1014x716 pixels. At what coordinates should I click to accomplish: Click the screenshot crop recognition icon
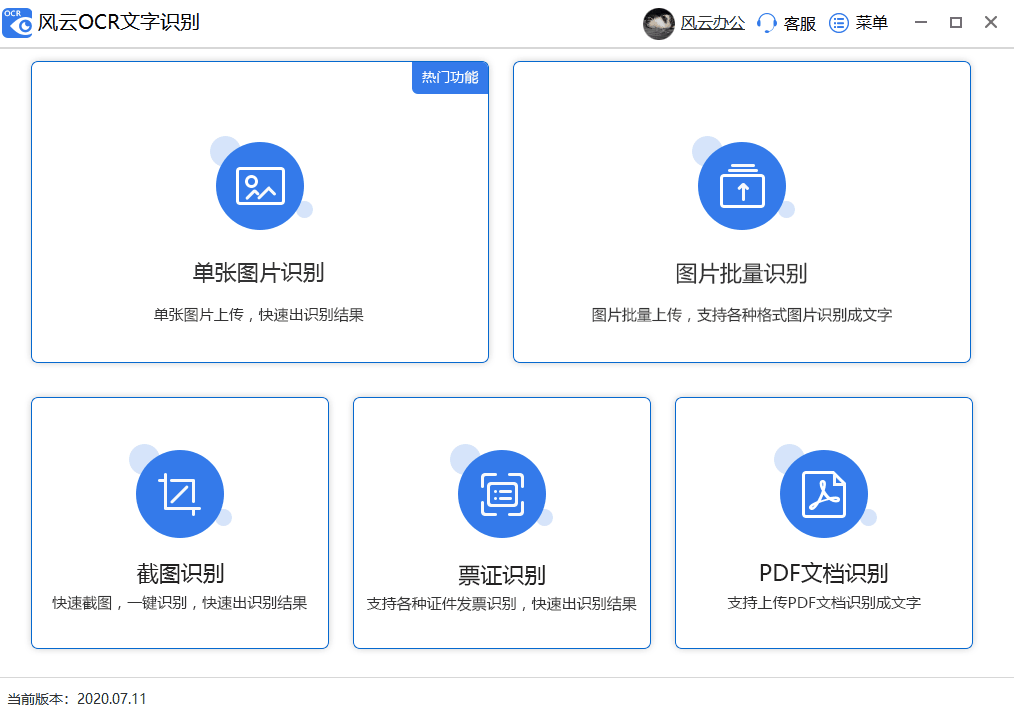(x=180, y=494)
